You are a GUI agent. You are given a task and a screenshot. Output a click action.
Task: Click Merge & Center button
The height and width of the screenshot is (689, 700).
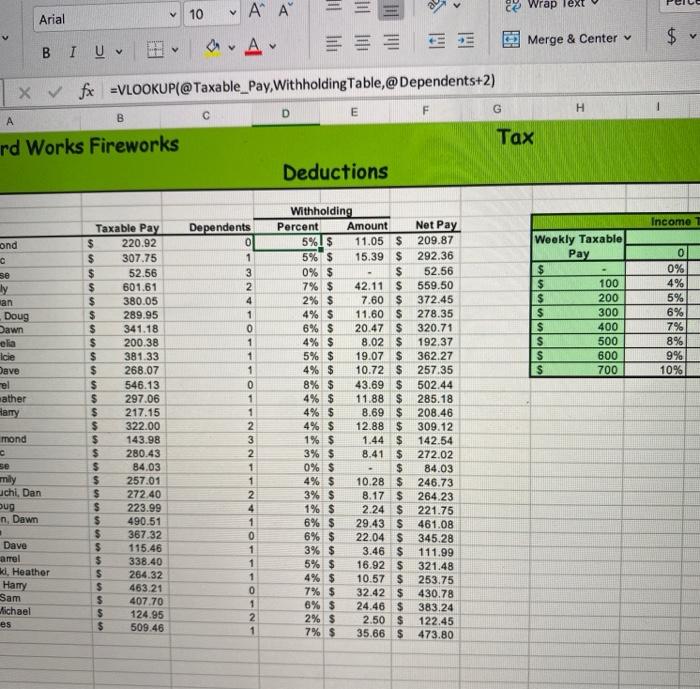[562, 39]
